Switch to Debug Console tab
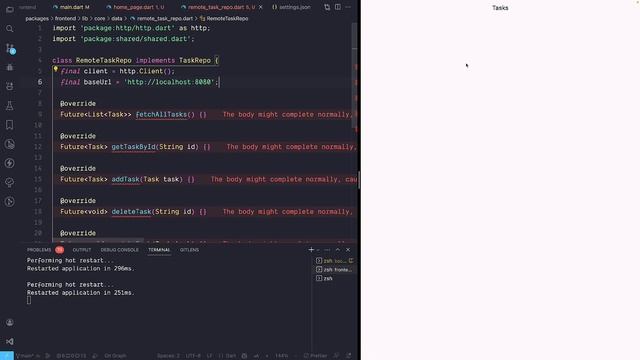Screen dimensions: 640x360 click(120, 250)
